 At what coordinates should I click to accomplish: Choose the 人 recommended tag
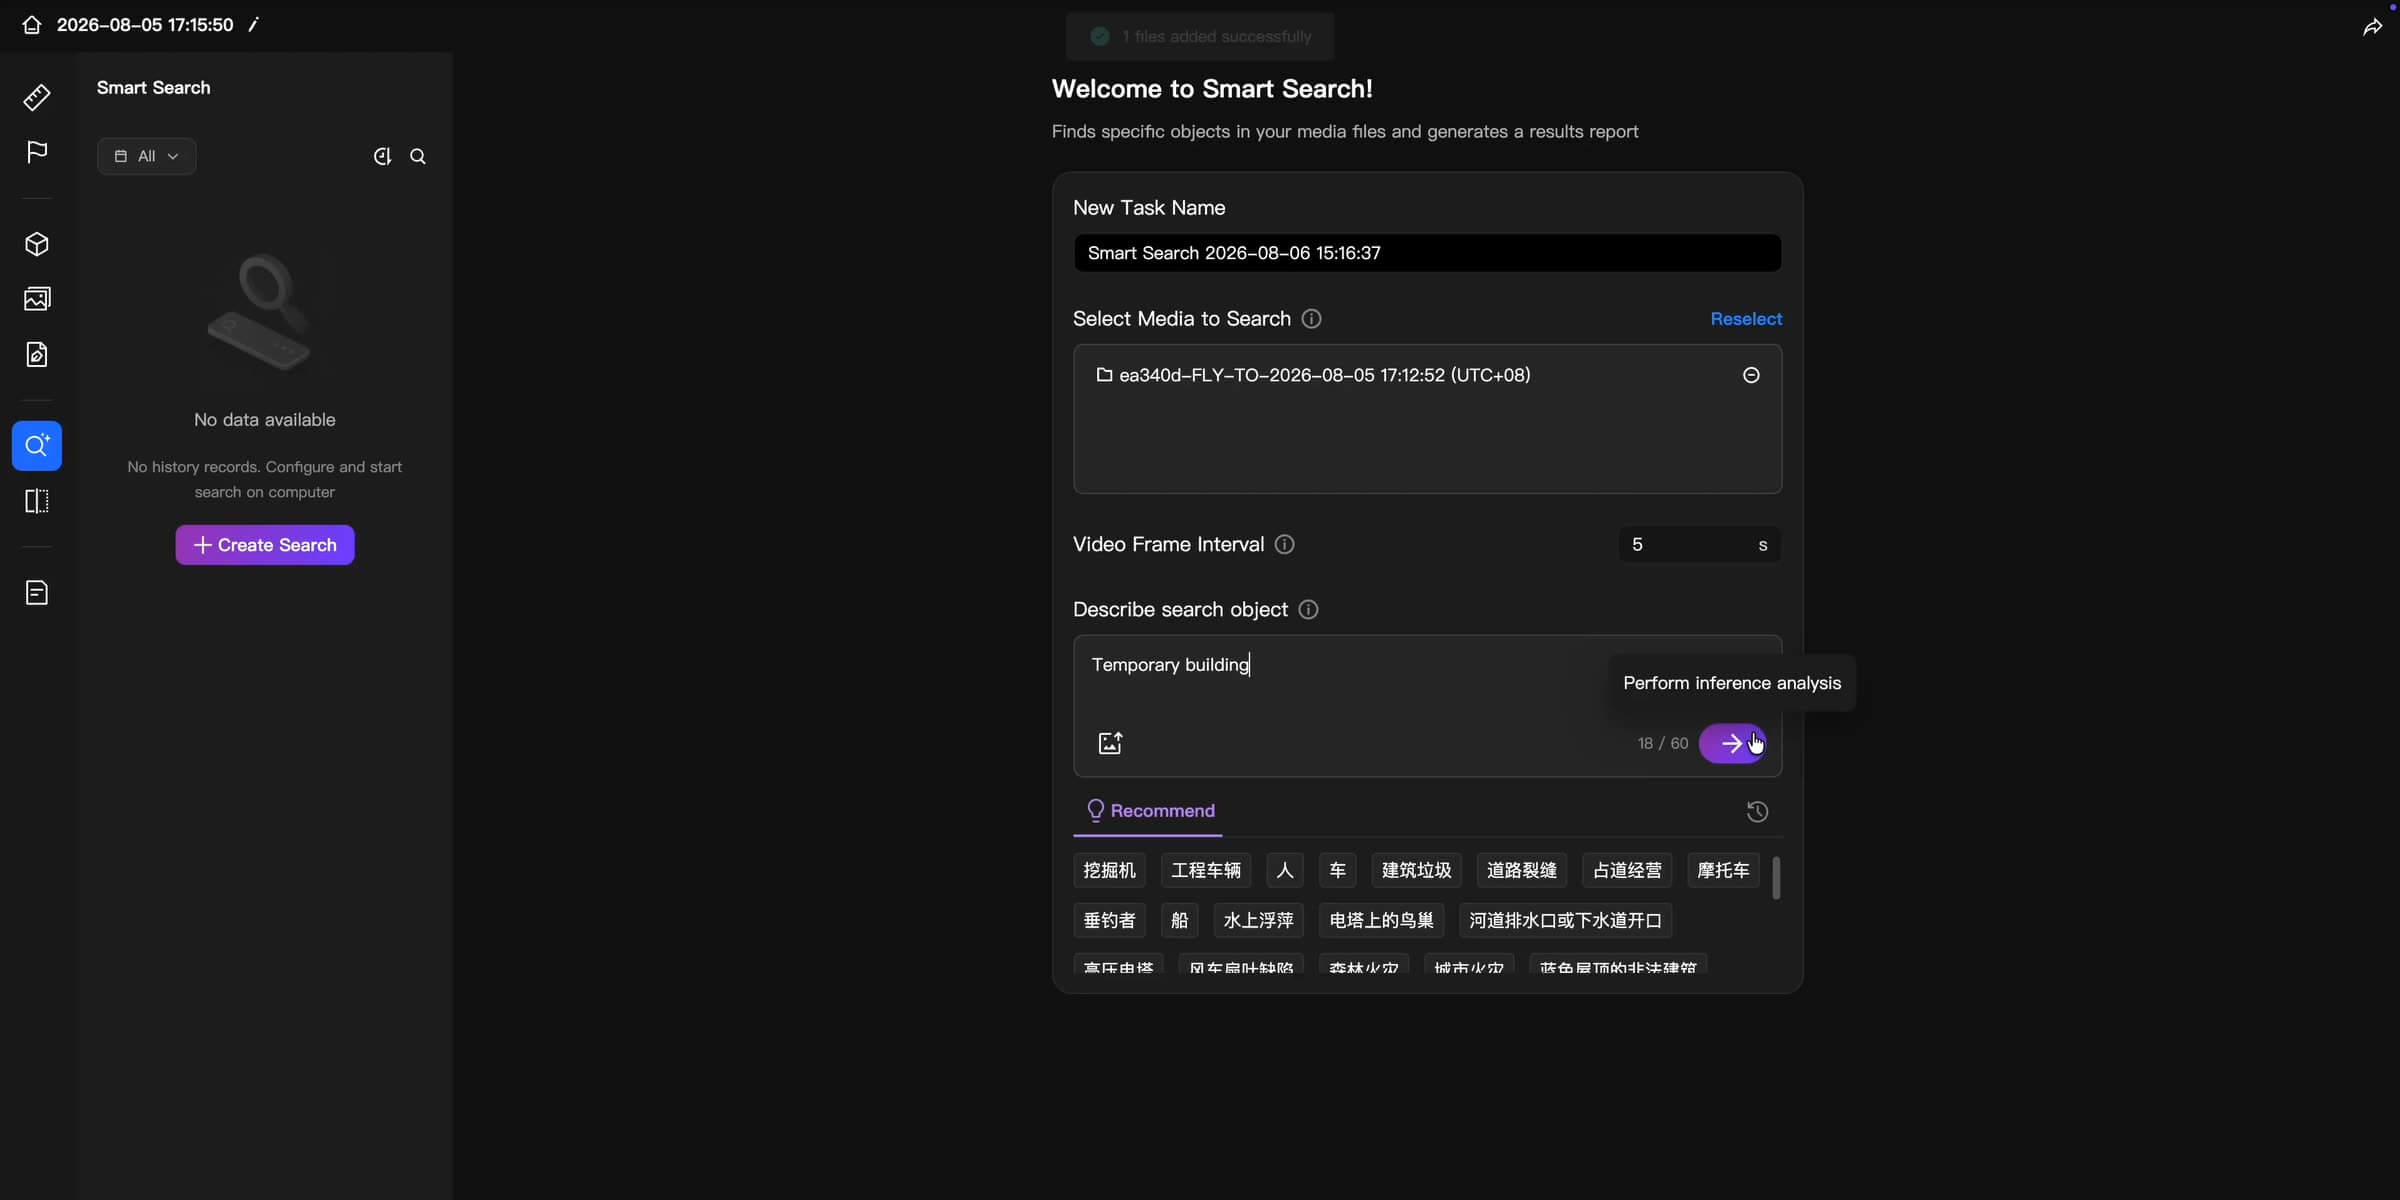tap(1285, 870)
